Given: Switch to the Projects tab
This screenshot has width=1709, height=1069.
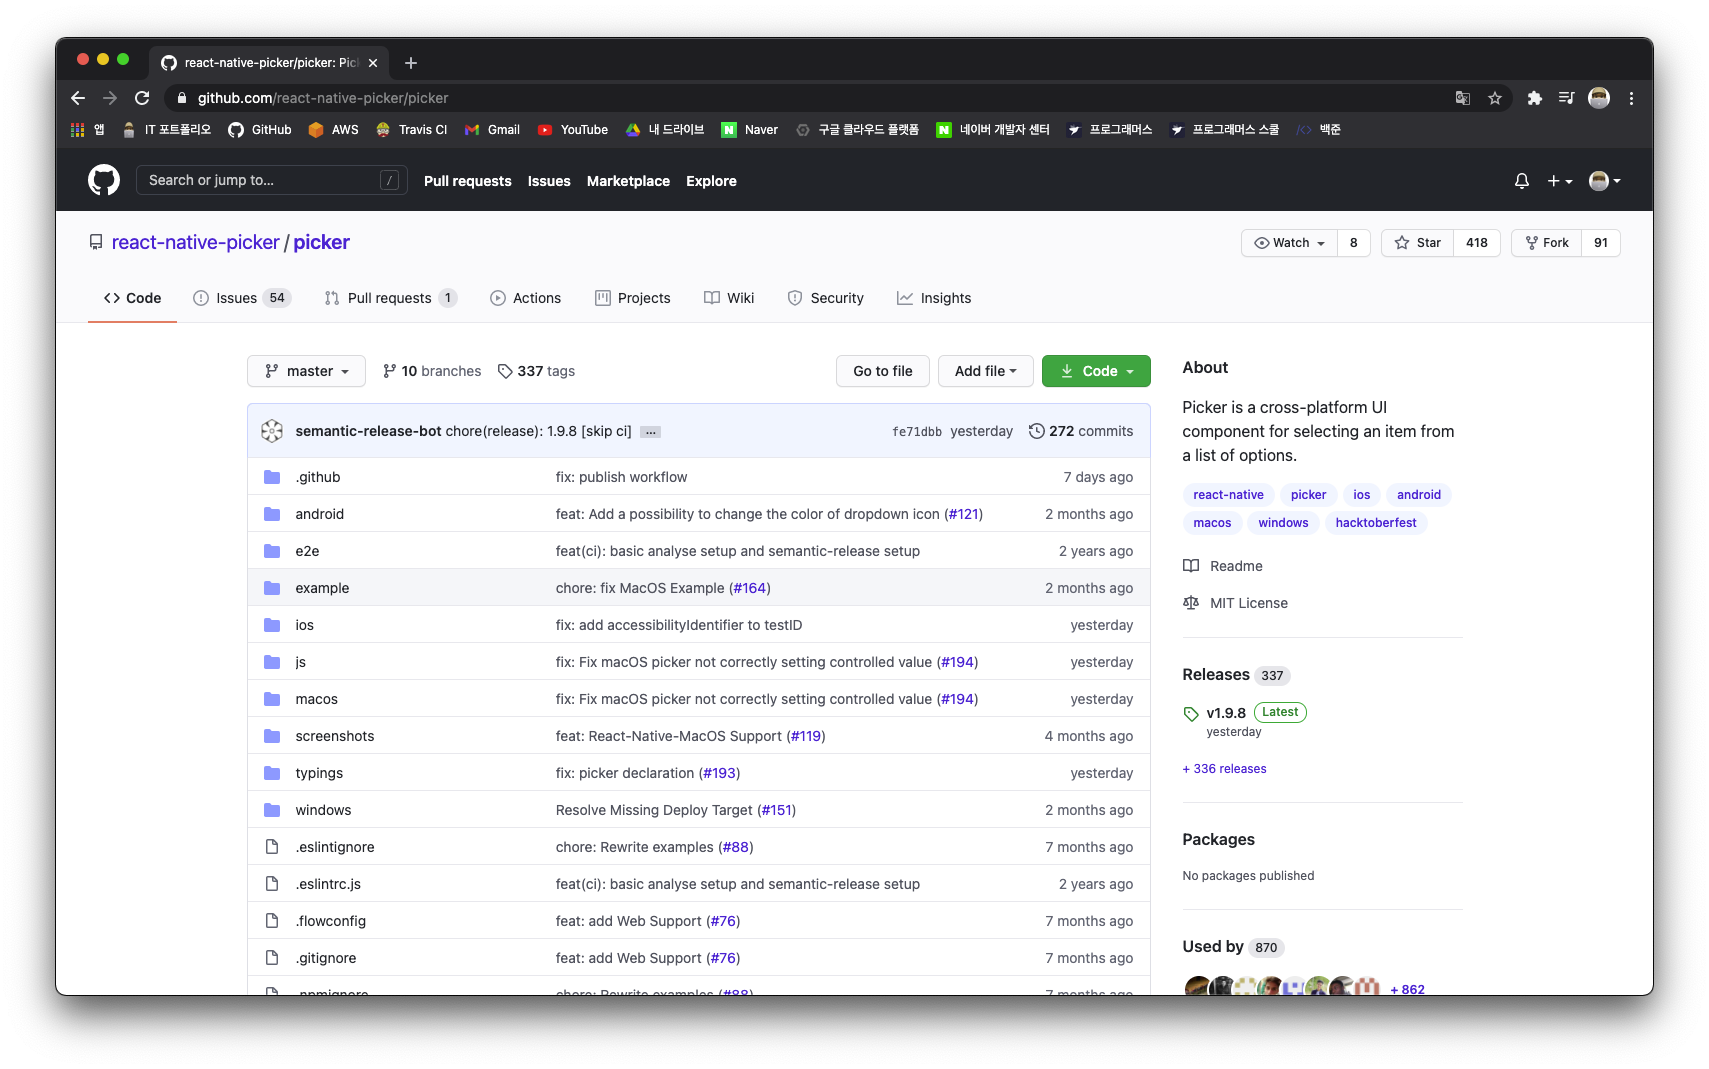Looking at the screenshot, I should click(x=632, y=298).
